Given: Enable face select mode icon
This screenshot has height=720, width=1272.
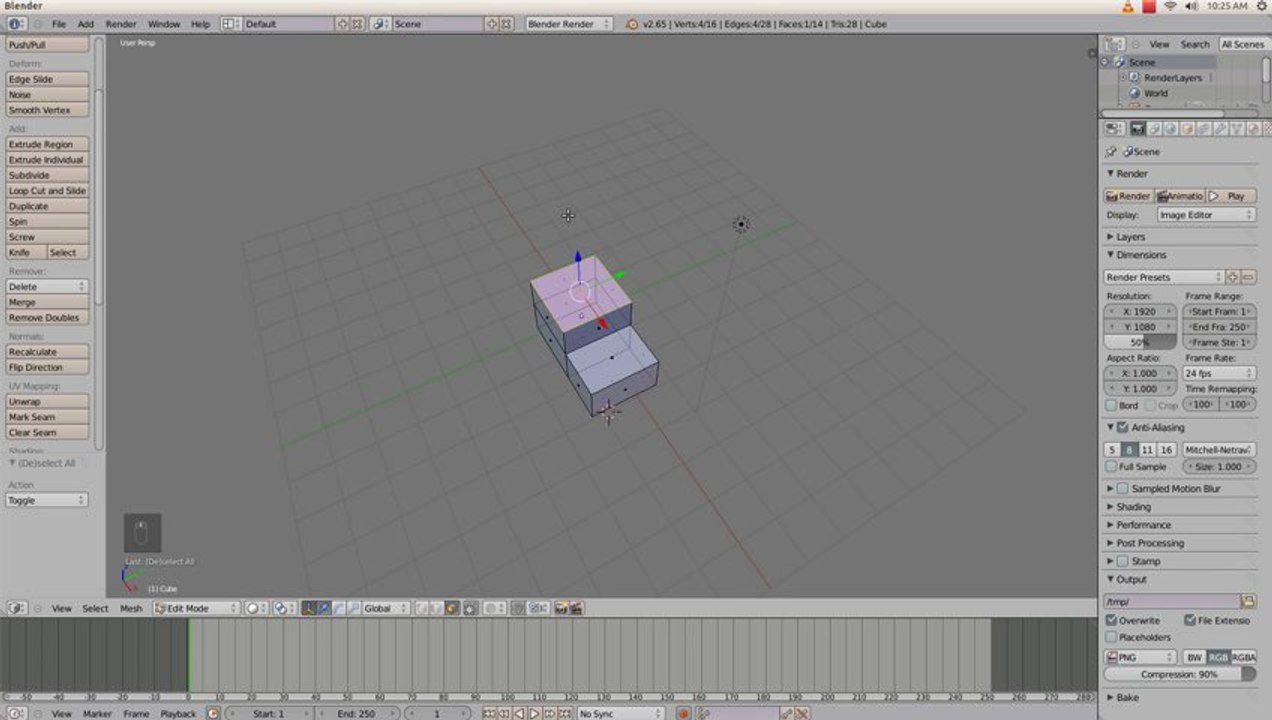Looking at the screenshot, I should point(451,608).
